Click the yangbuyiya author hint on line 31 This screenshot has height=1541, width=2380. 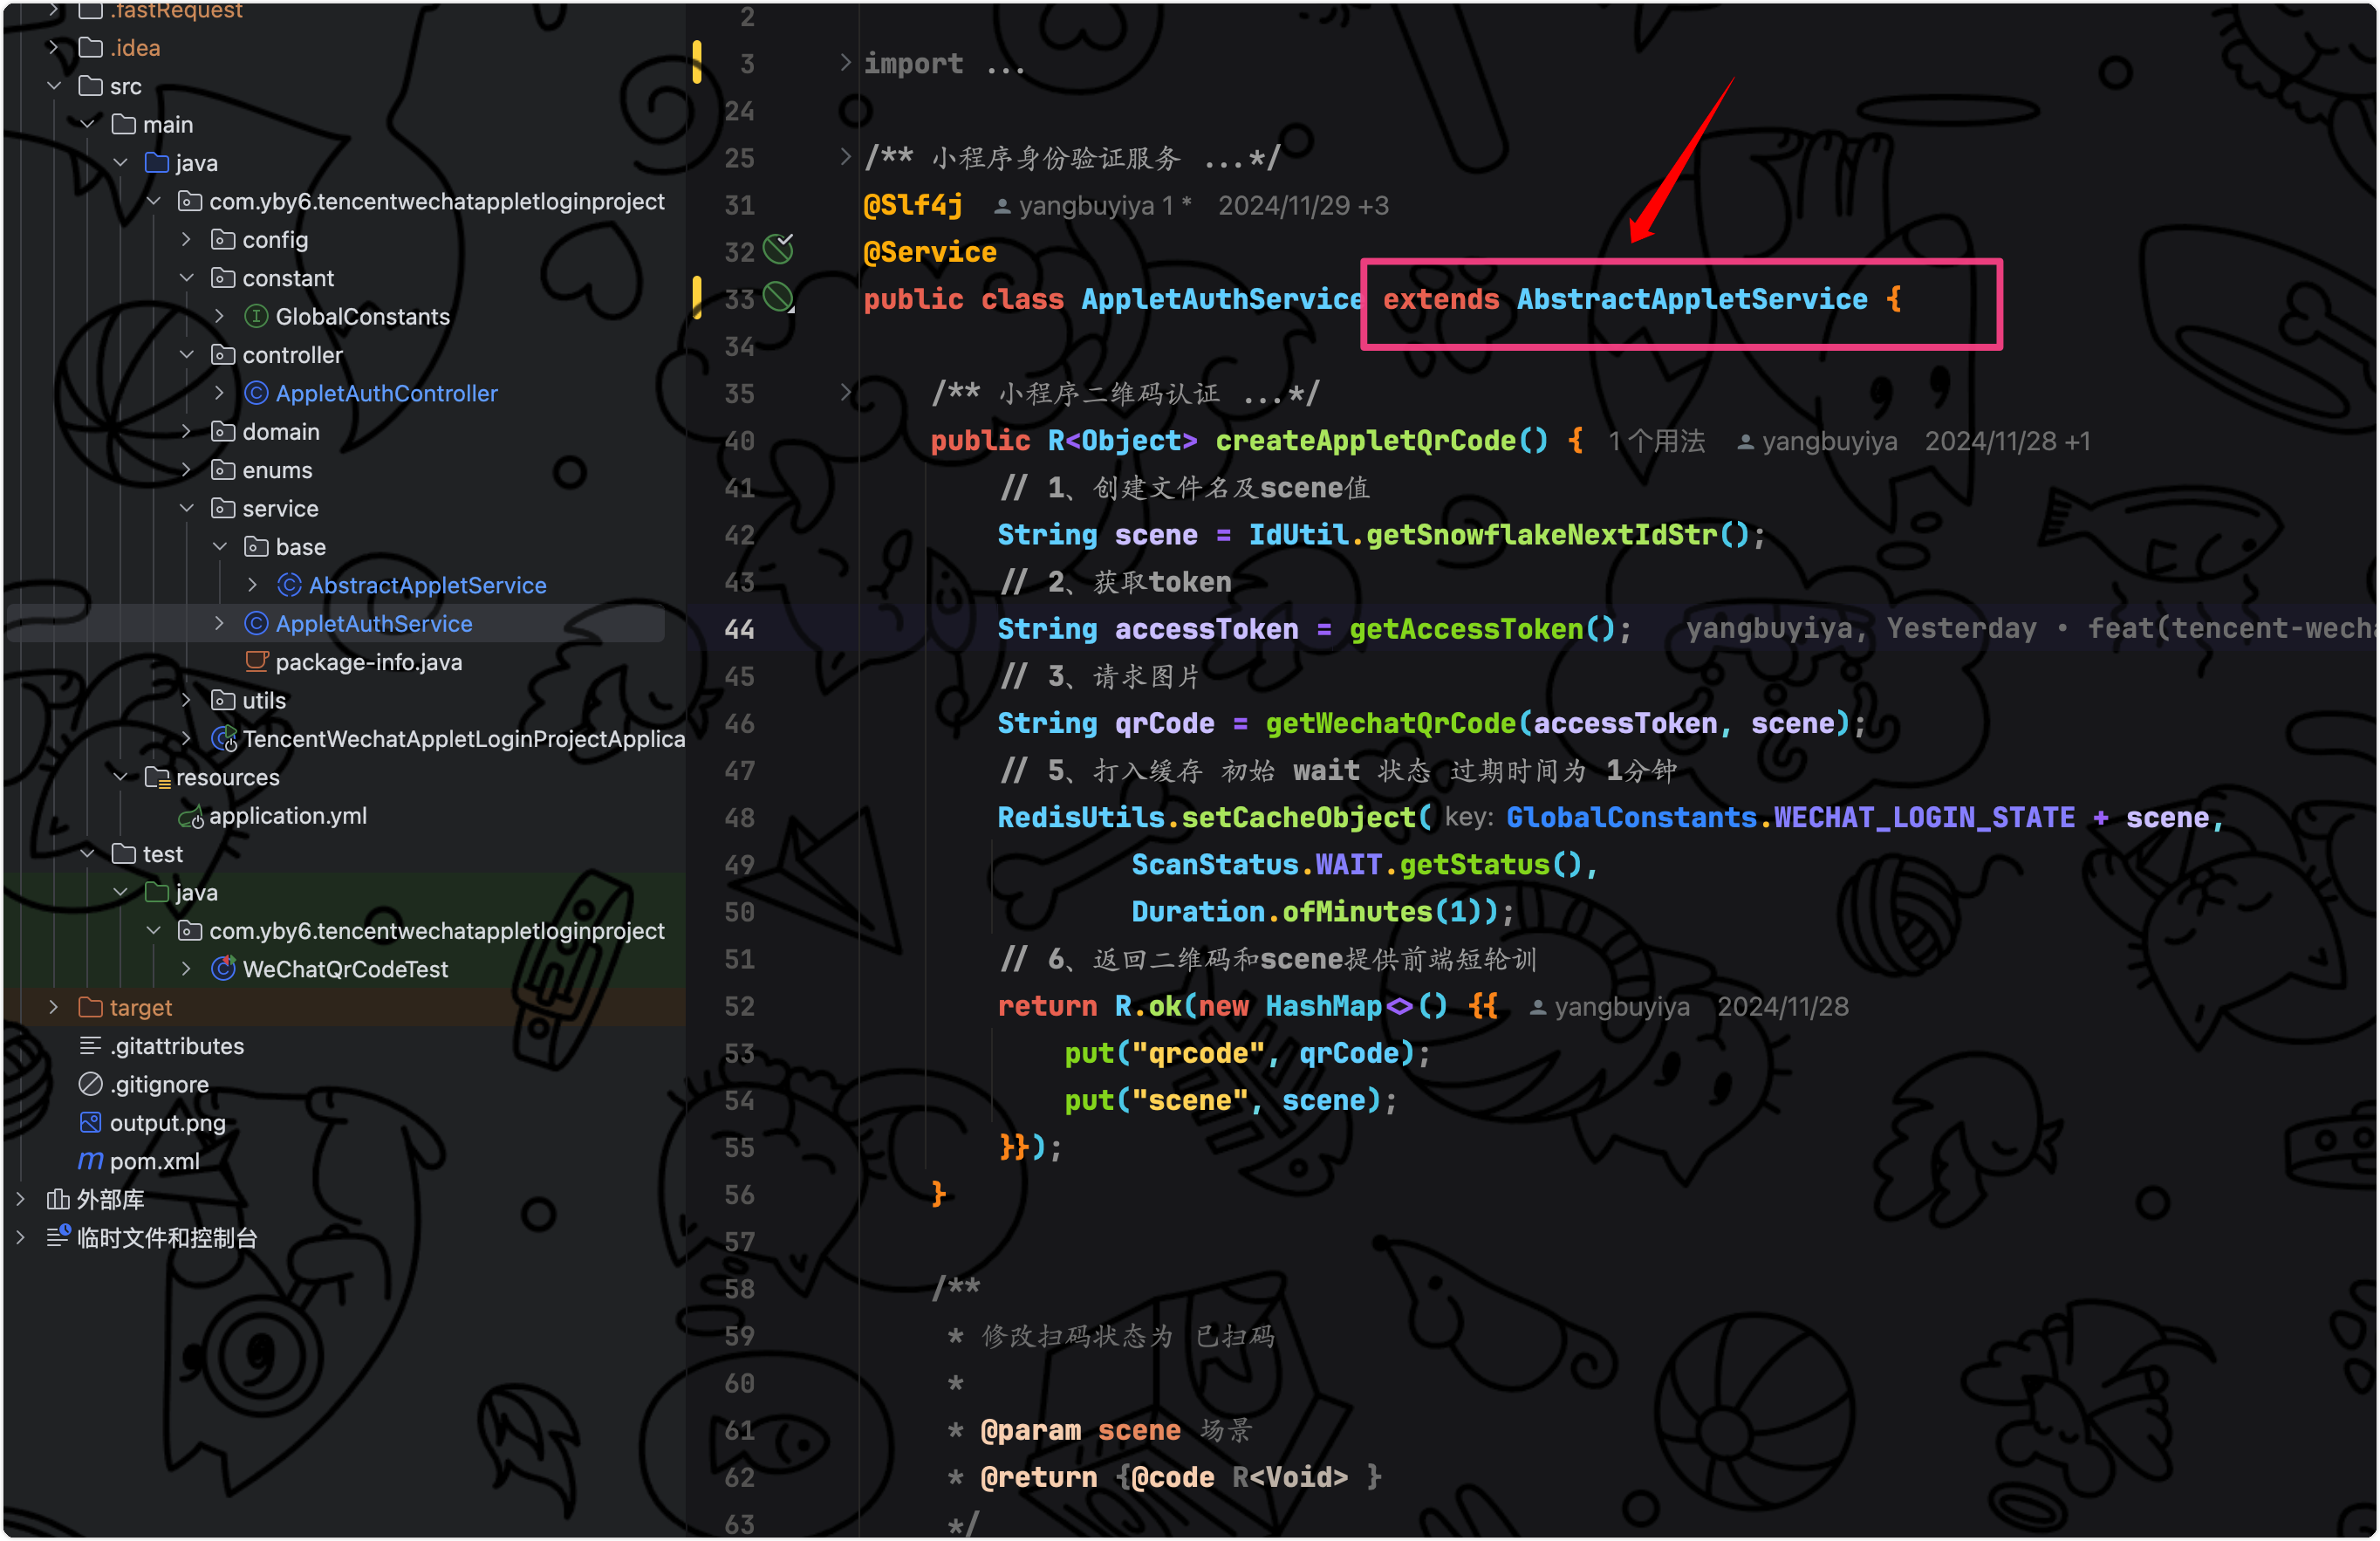click(x=1086, y=205)
